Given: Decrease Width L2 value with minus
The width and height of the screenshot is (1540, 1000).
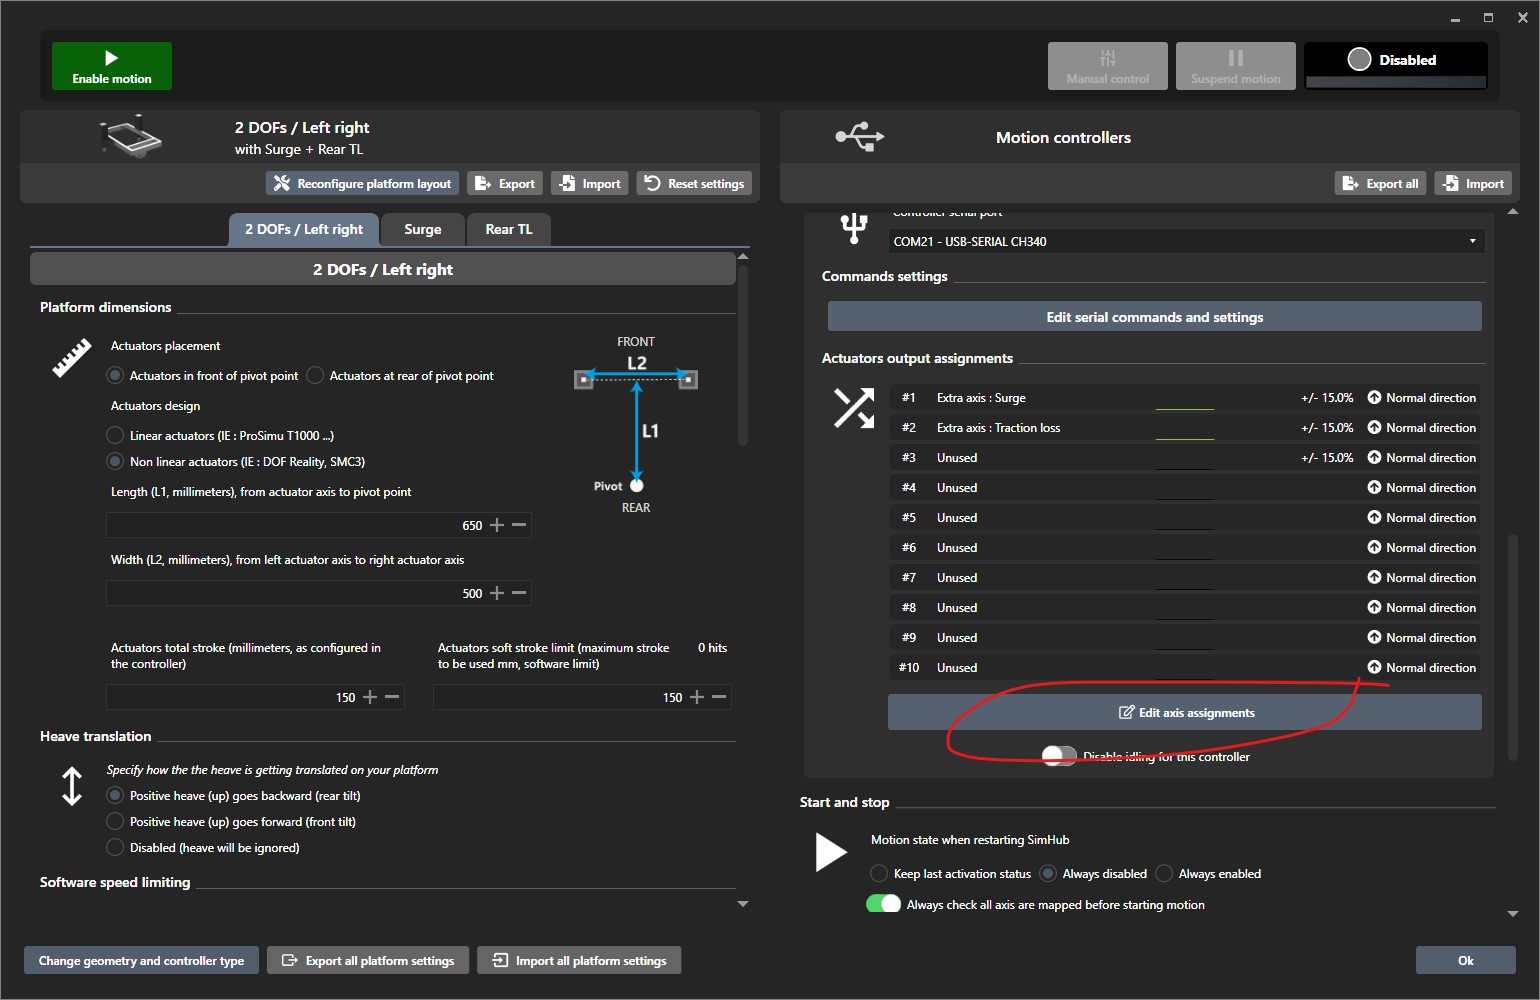Looking at the screenshot, I should pyautogui.click(x=519, y=593).
